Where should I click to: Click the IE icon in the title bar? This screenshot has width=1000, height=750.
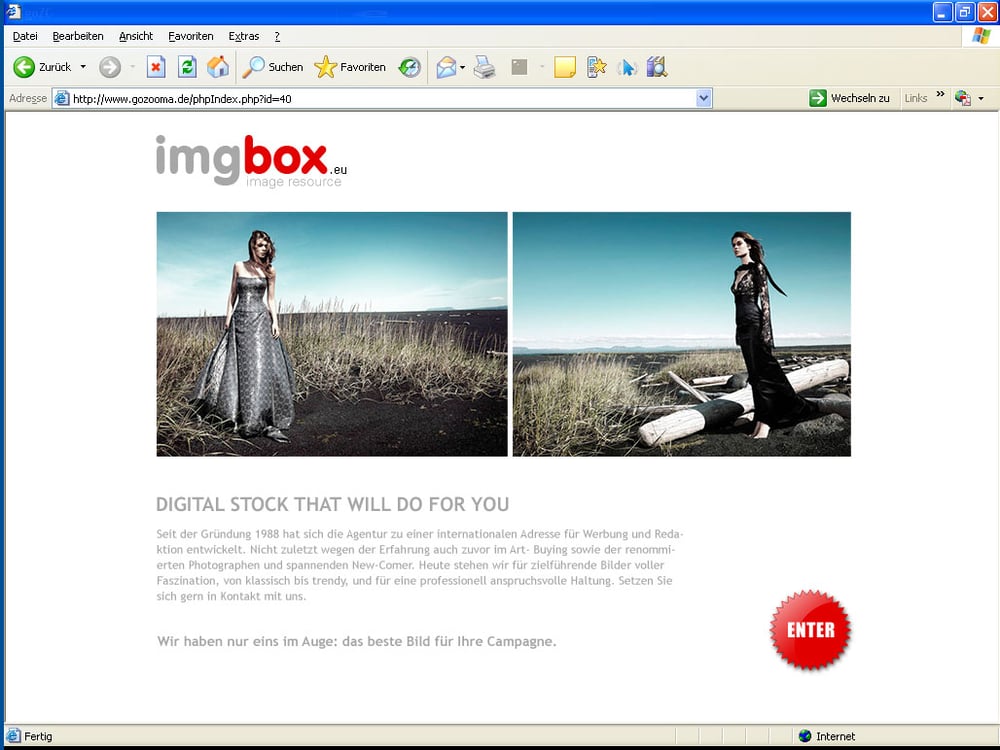(13, 11)
